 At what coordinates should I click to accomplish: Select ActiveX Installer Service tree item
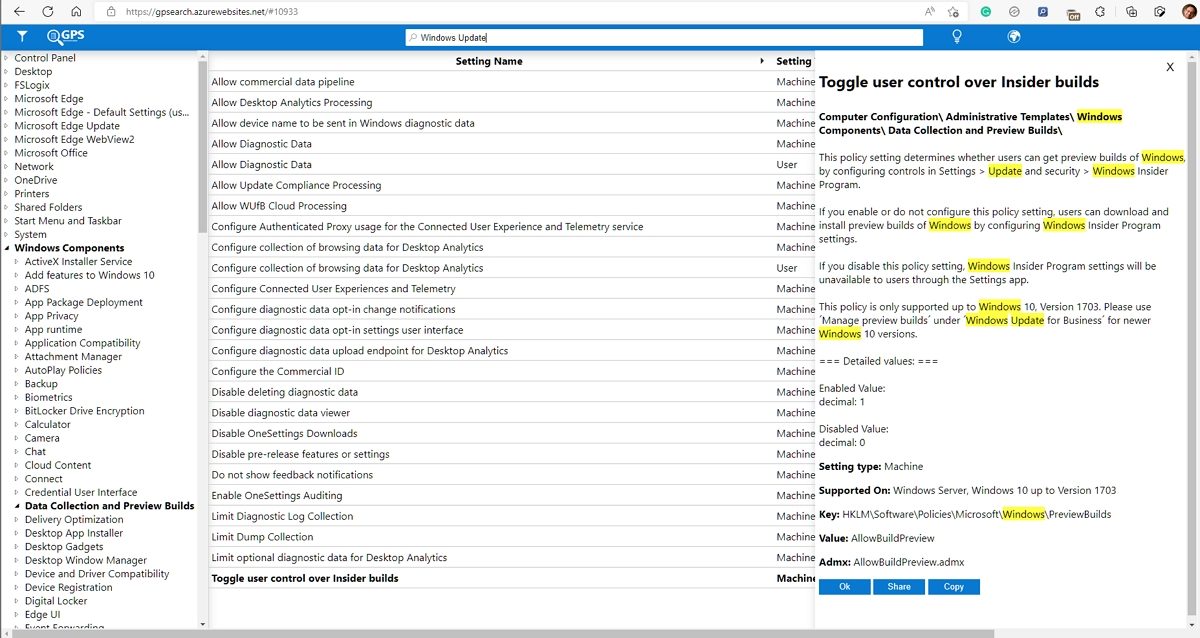tap(78, 262)
